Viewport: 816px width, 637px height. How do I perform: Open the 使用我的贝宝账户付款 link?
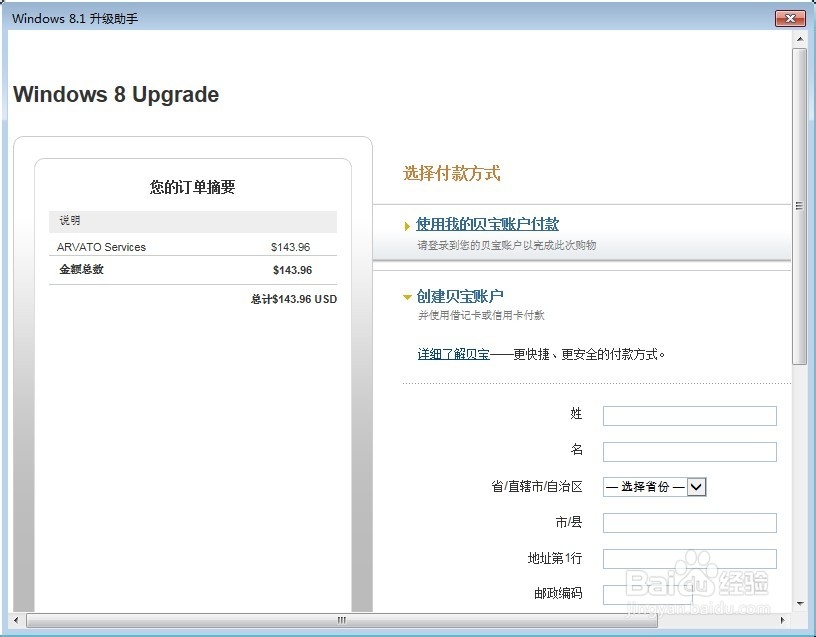[487, 224]
